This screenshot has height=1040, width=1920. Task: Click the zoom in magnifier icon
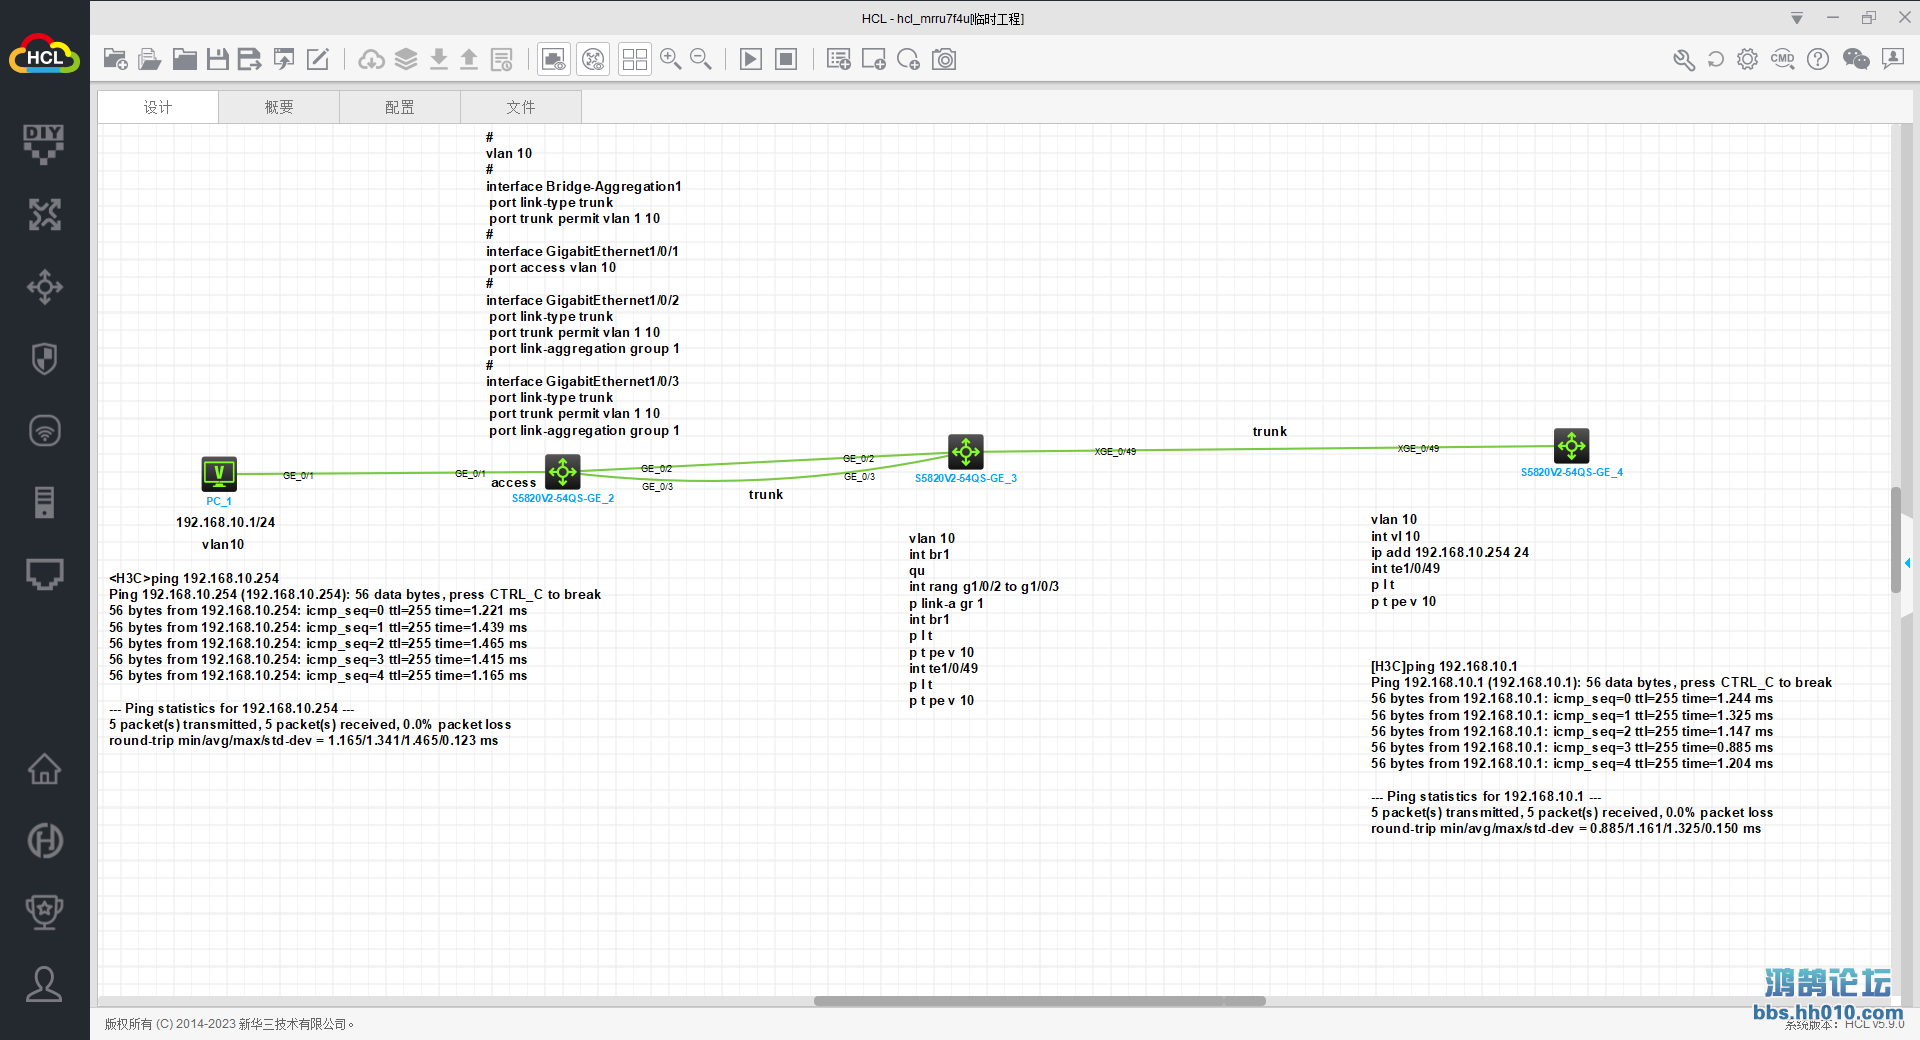pyautogui.click(x=671, y=59)
